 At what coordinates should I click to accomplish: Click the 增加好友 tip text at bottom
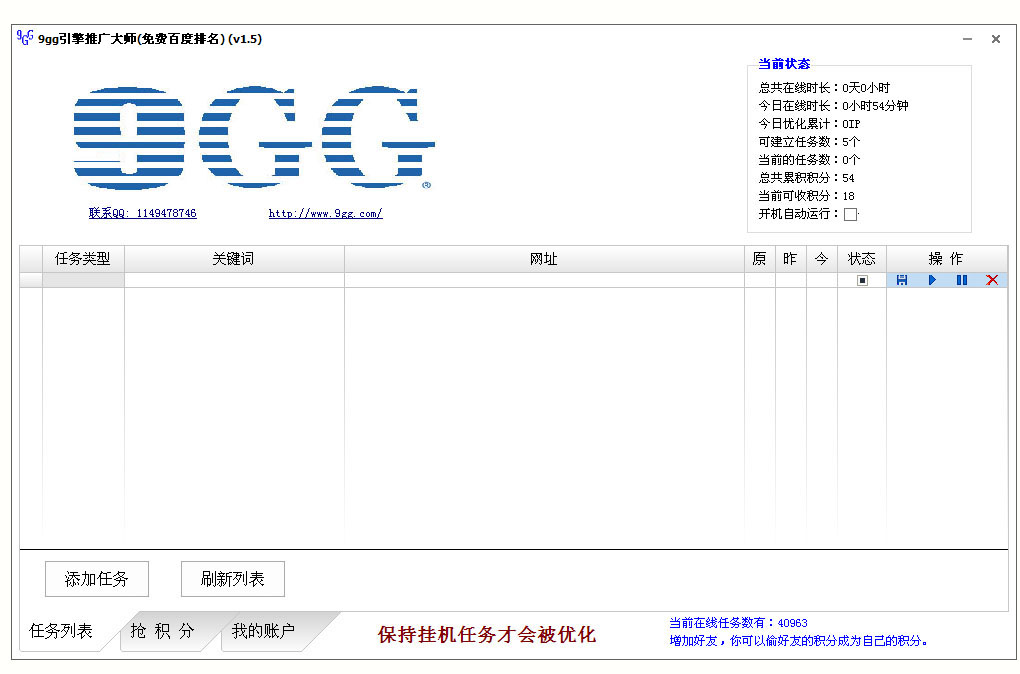pos(799,641)
